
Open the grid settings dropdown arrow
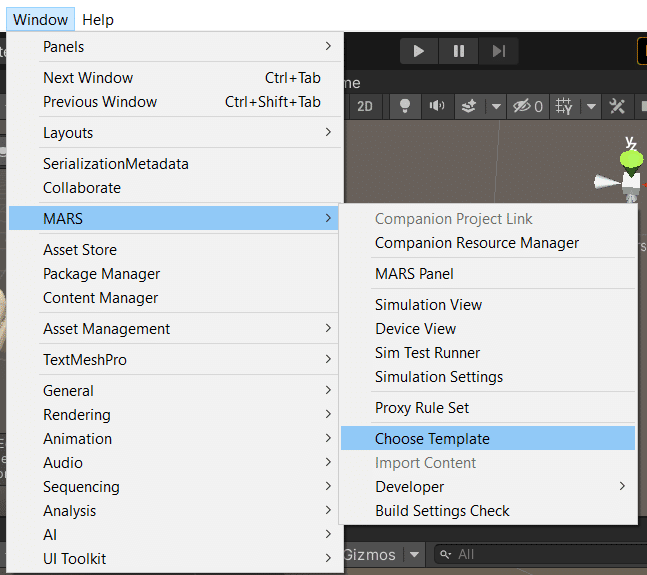[591, 106]
